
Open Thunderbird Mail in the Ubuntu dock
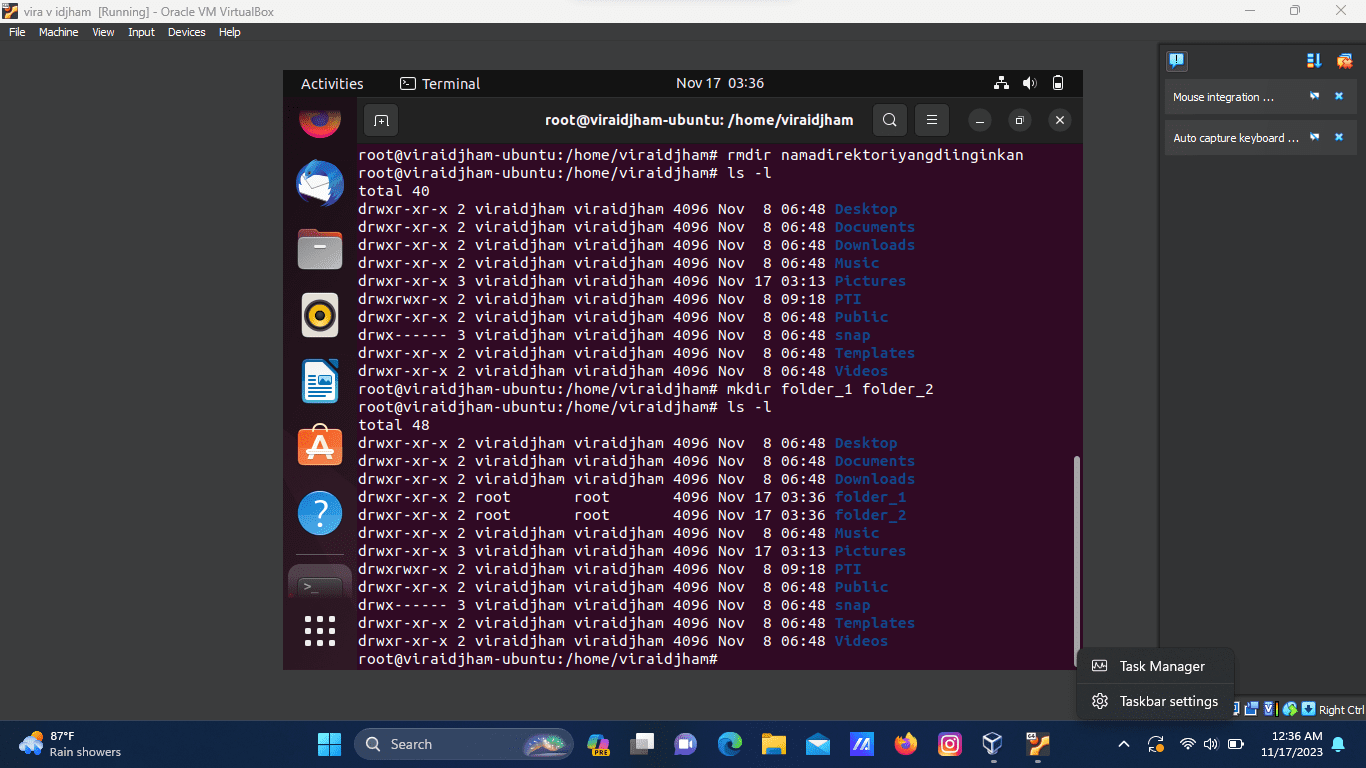tap(319, 184)
